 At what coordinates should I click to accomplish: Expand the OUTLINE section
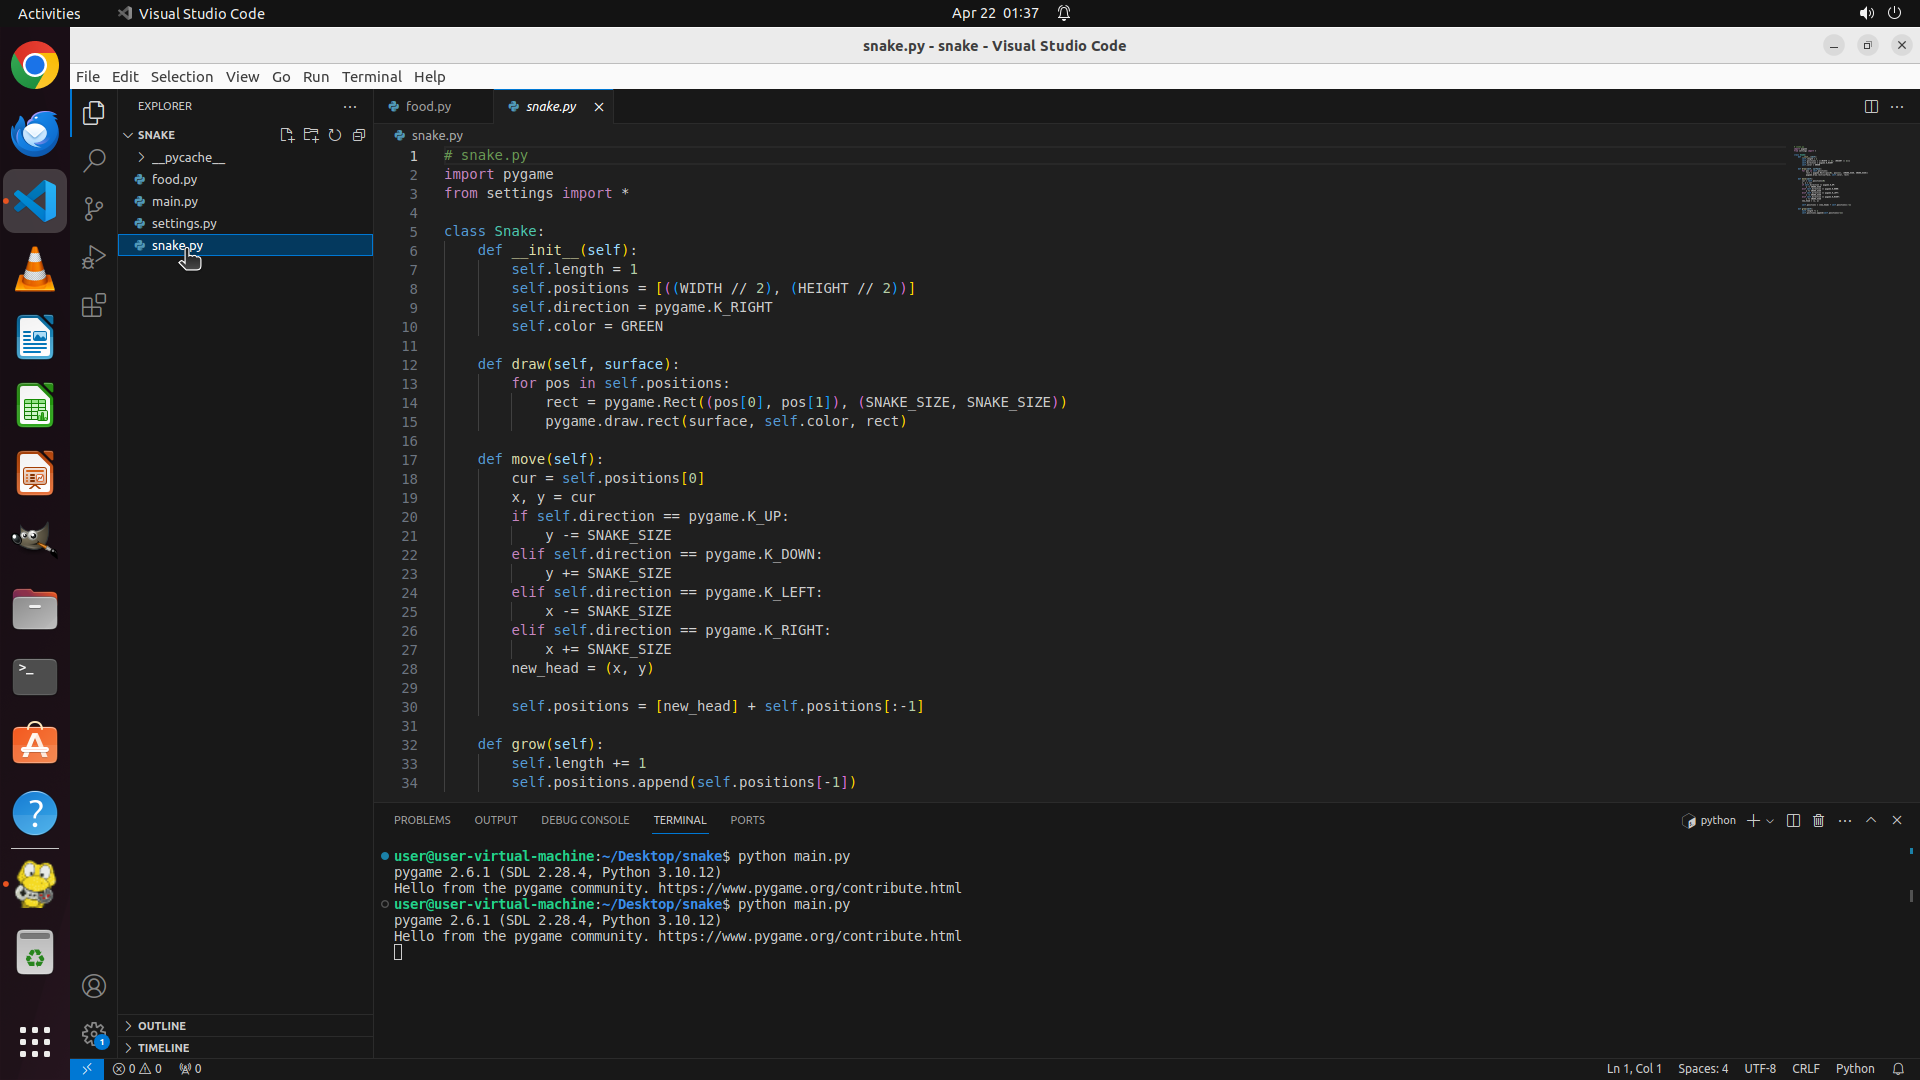coord(162,1025)
